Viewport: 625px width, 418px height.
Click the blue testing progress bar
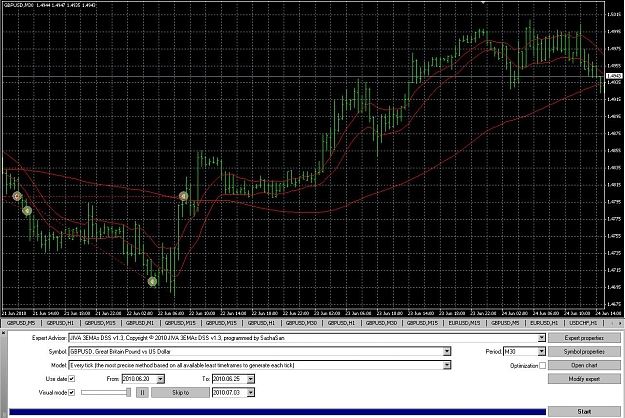[x=277, y=412]
